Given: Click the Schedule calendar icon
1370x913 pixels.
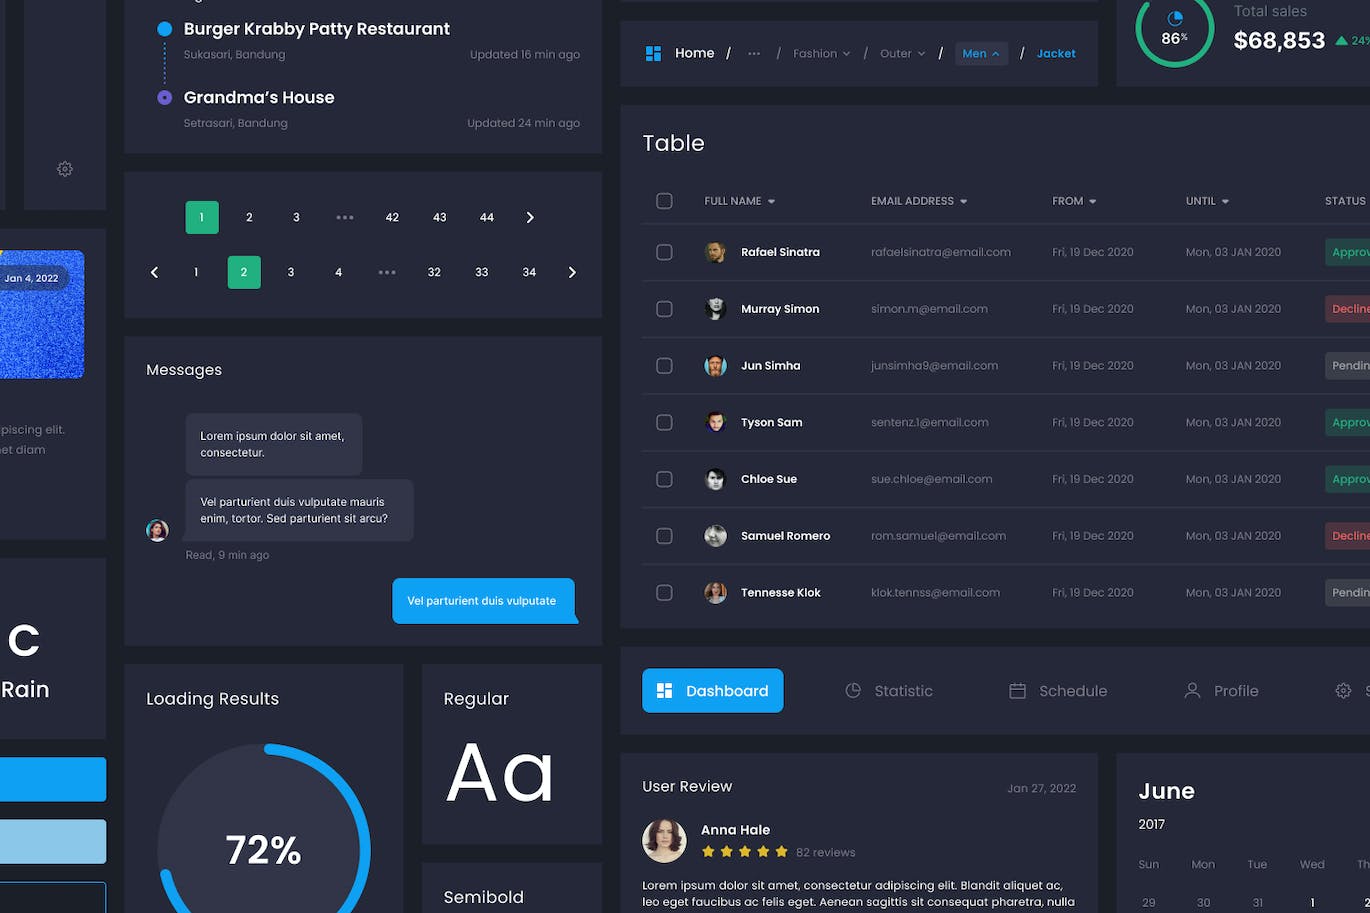Looking at the screenshot, I should point(1017,691).
